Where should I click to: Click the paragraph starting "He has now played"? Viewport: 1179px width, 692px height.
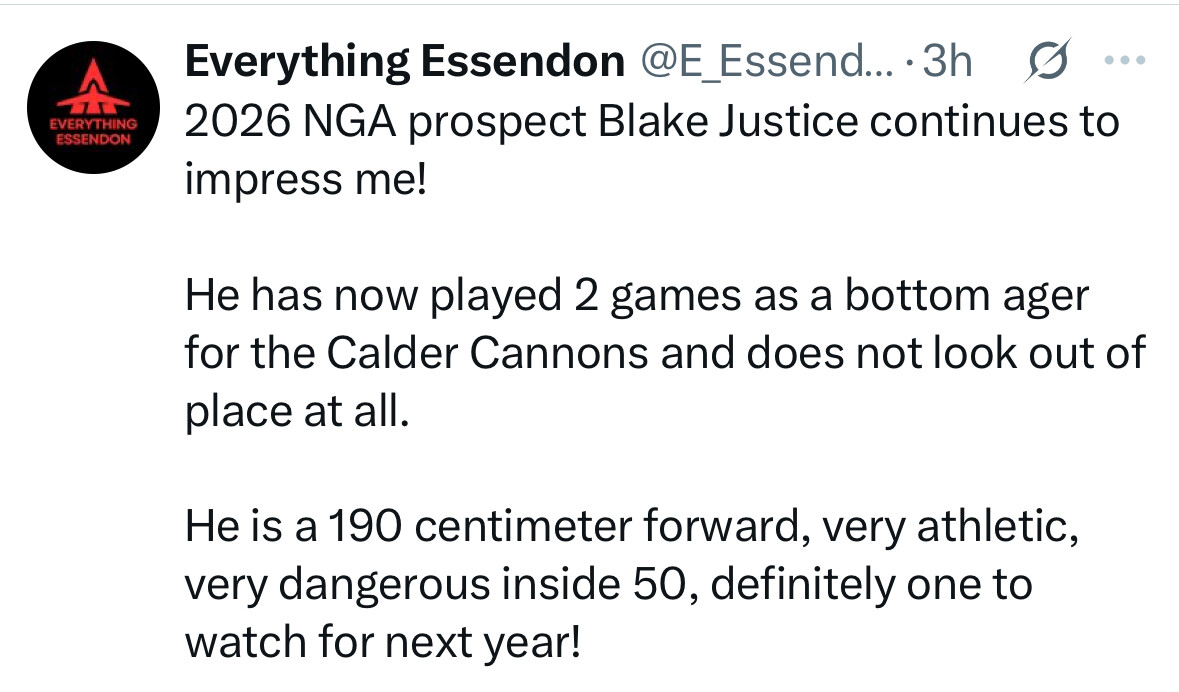[665, 353]
